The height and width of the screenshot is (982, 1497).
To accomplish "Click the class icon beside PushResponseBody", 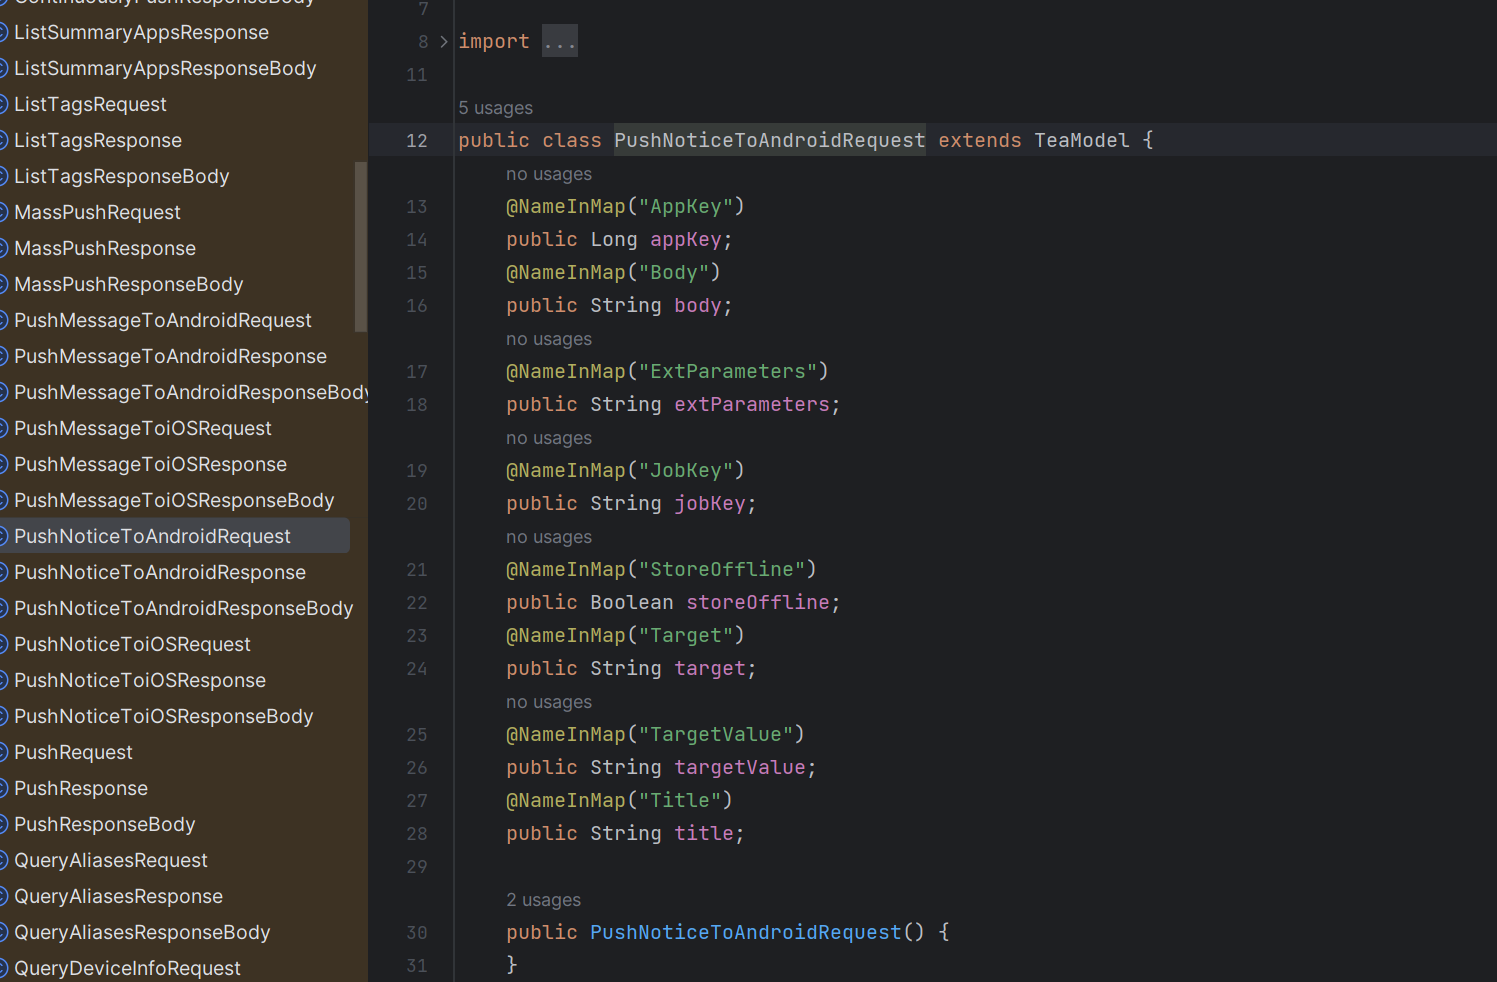I will coord(3,824).
